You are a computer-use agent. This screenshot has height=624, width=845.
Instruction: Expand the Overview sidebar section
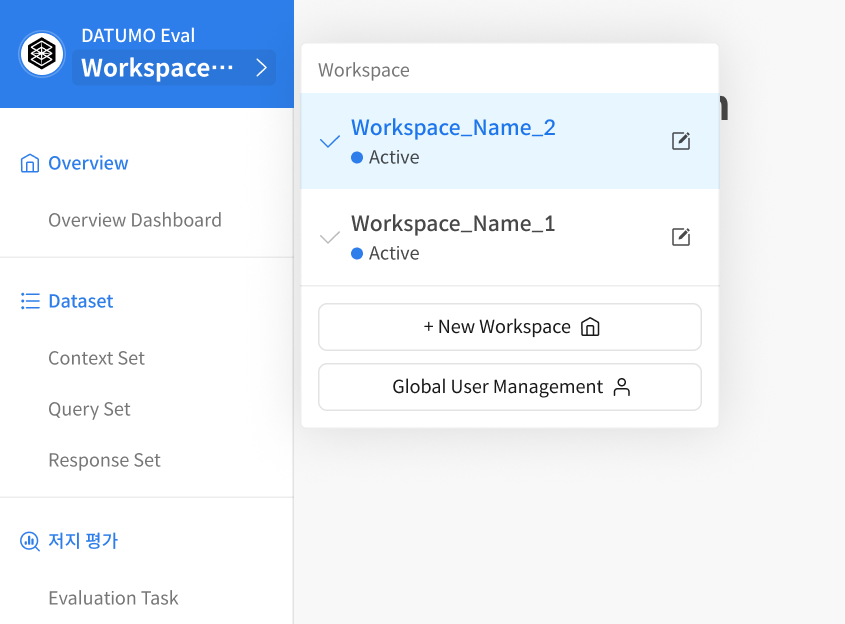[88, 163]
